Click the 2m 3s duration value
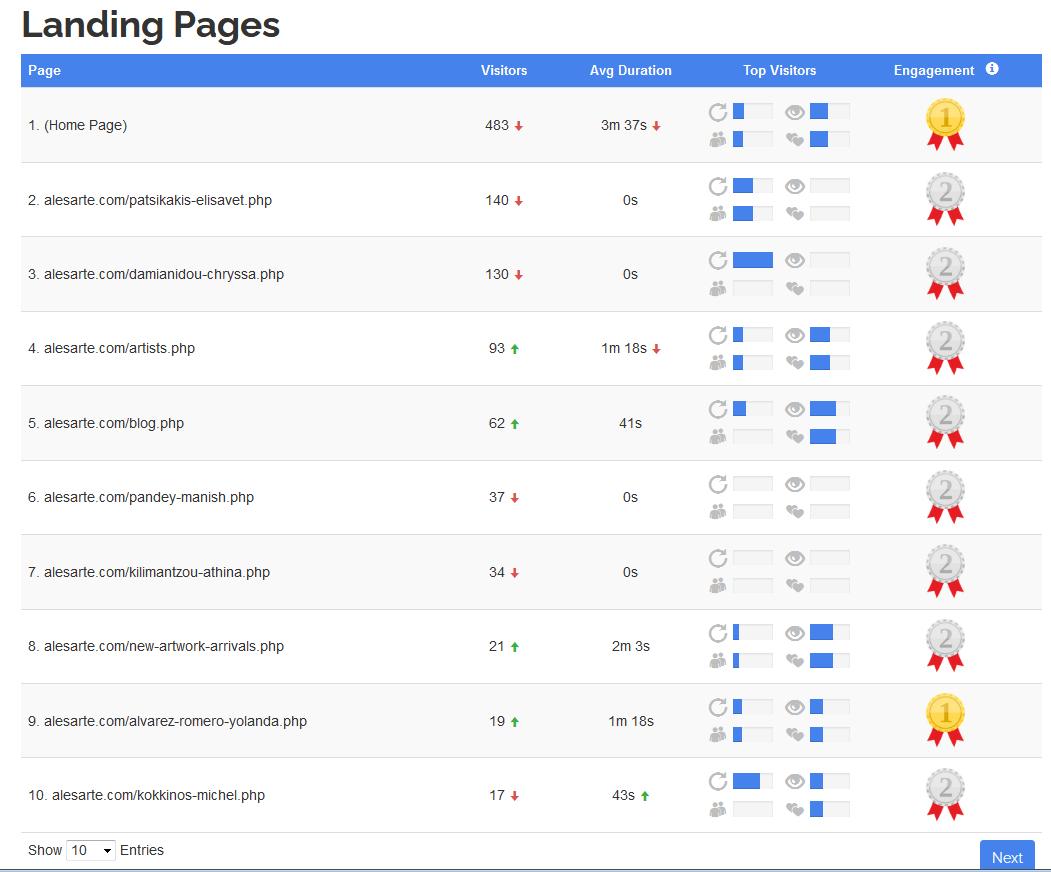This screenshot has height=872, width=1051. click(x=631, y=646)
